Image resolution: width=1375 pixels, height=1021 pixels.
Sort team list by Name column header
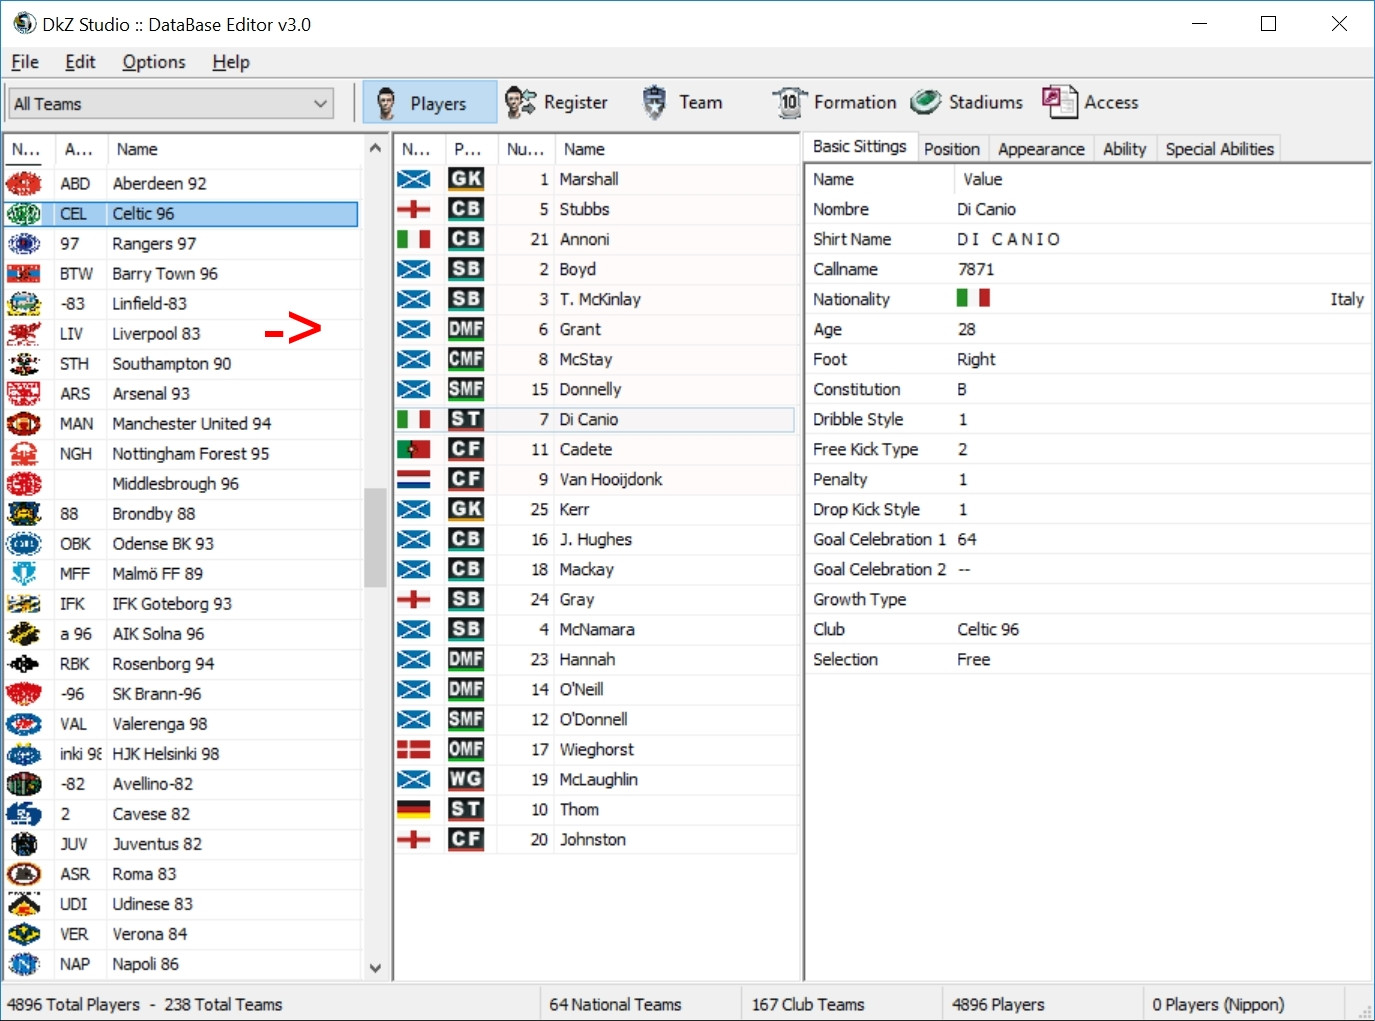point(235,150)
